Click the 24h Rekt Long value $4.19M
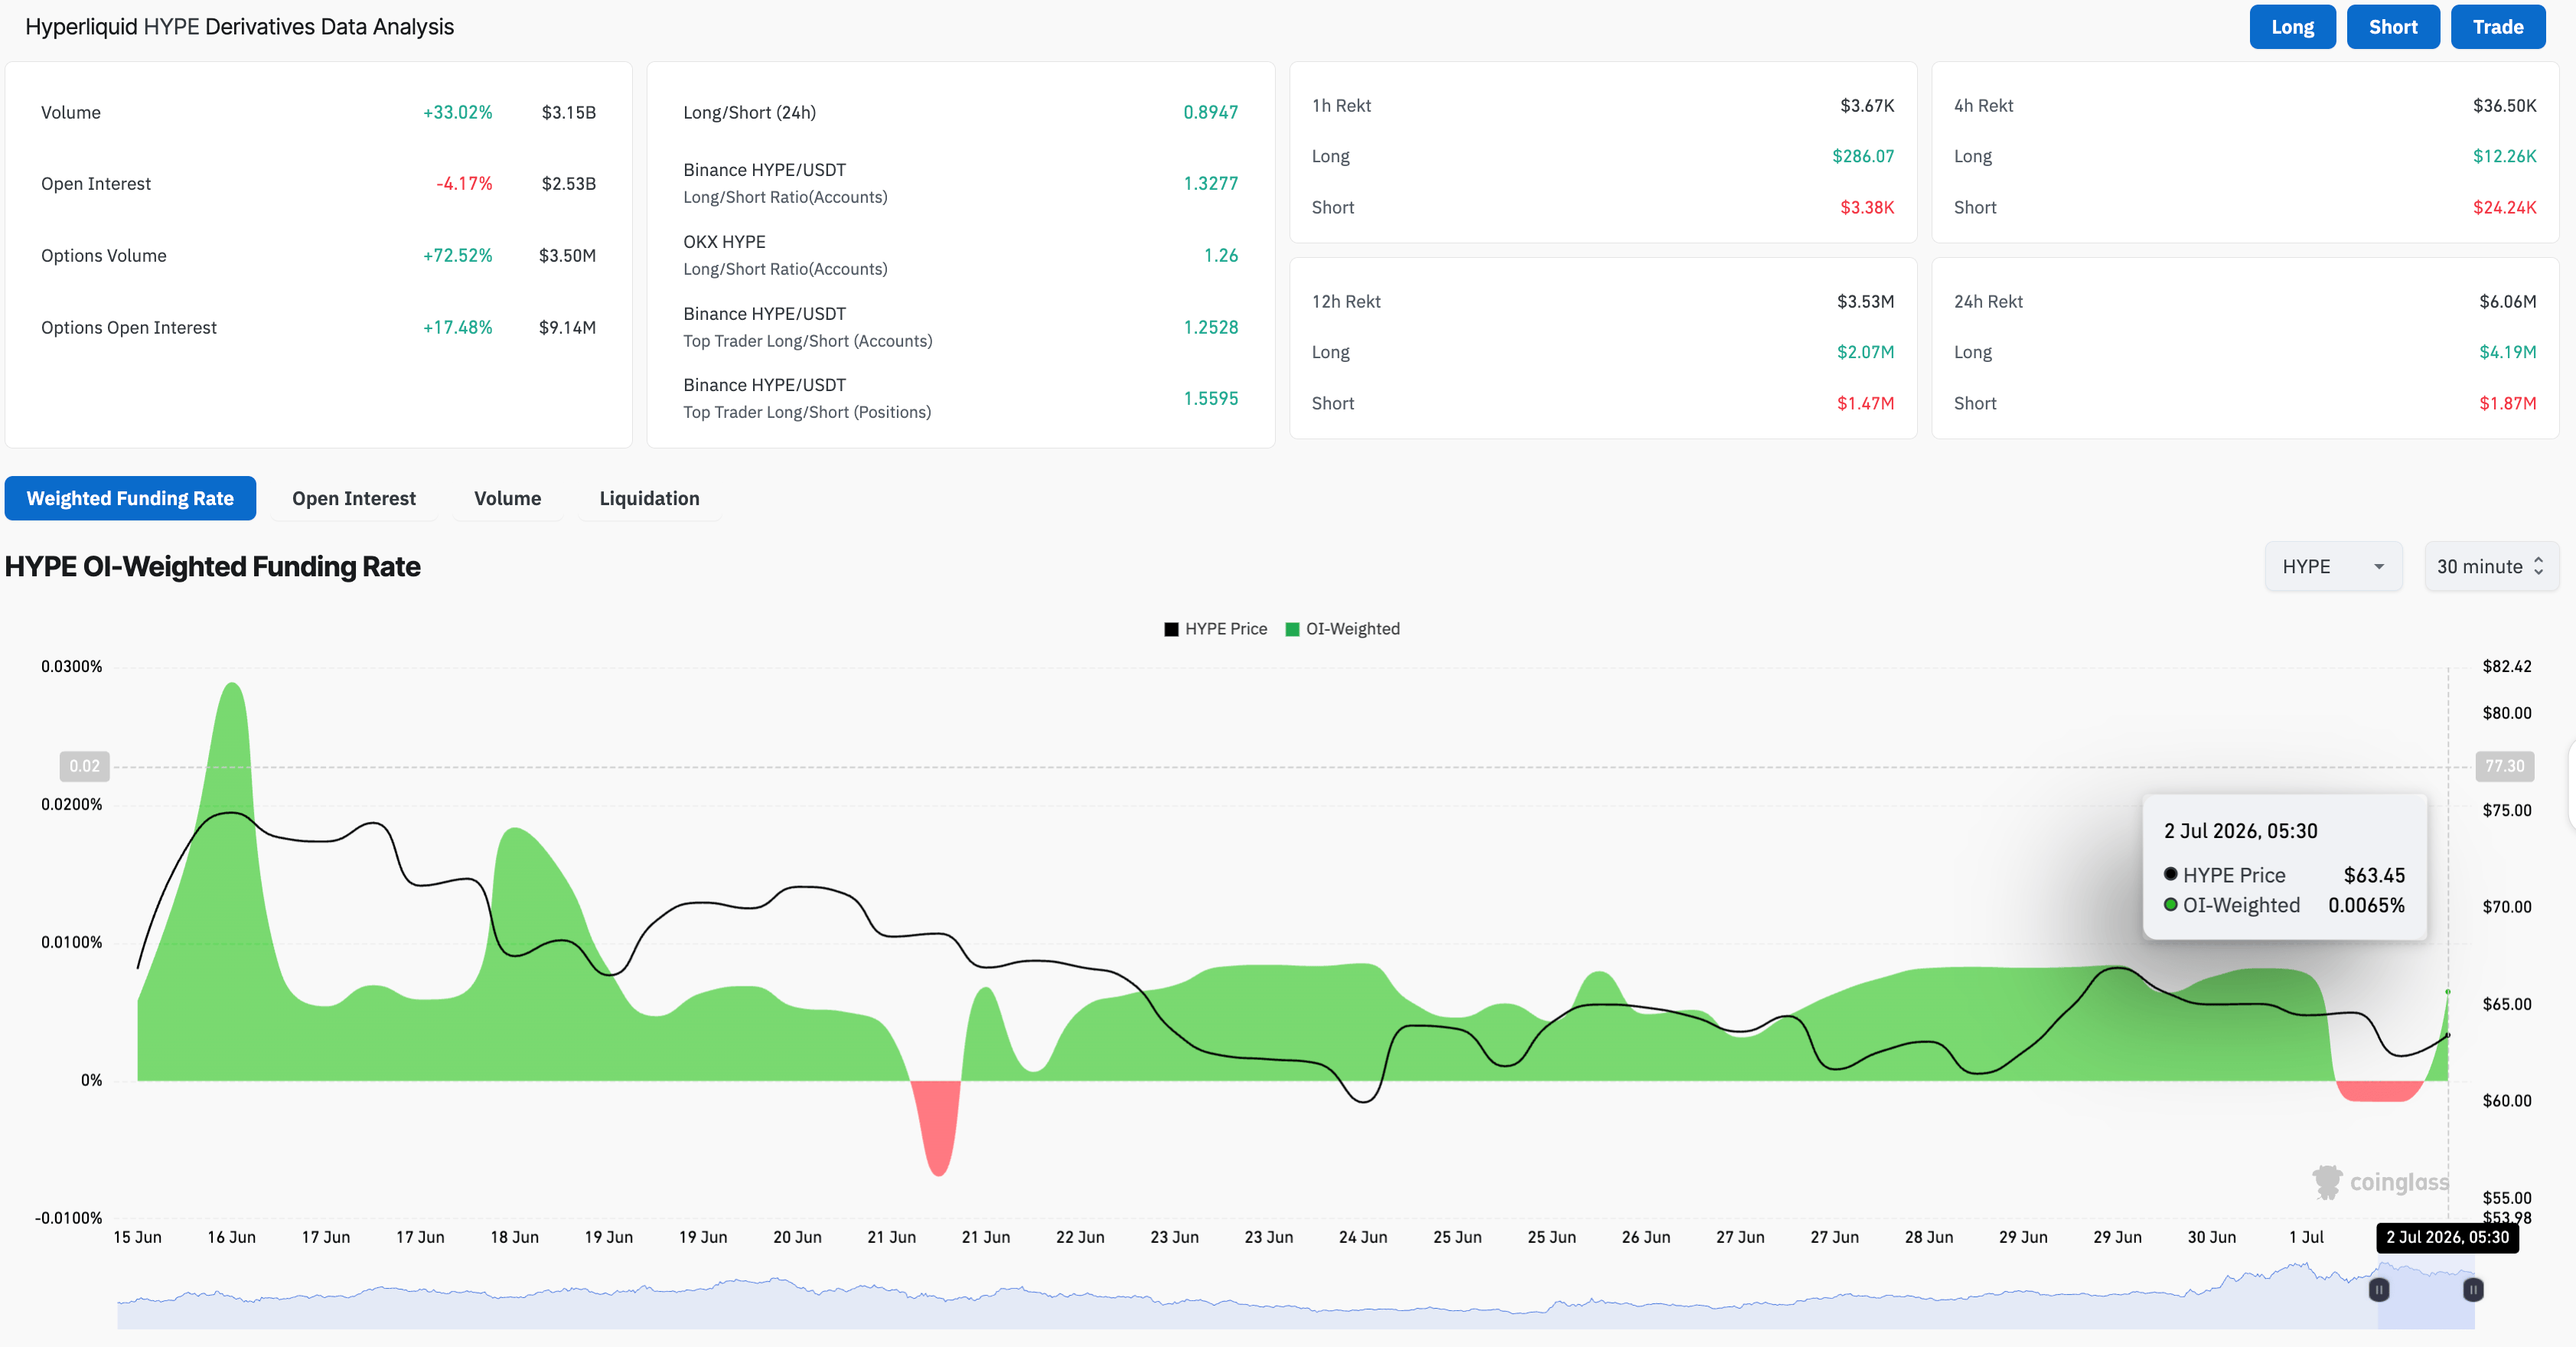The width and height of the screenshot is (2576, 1347). pos(2507,352)
